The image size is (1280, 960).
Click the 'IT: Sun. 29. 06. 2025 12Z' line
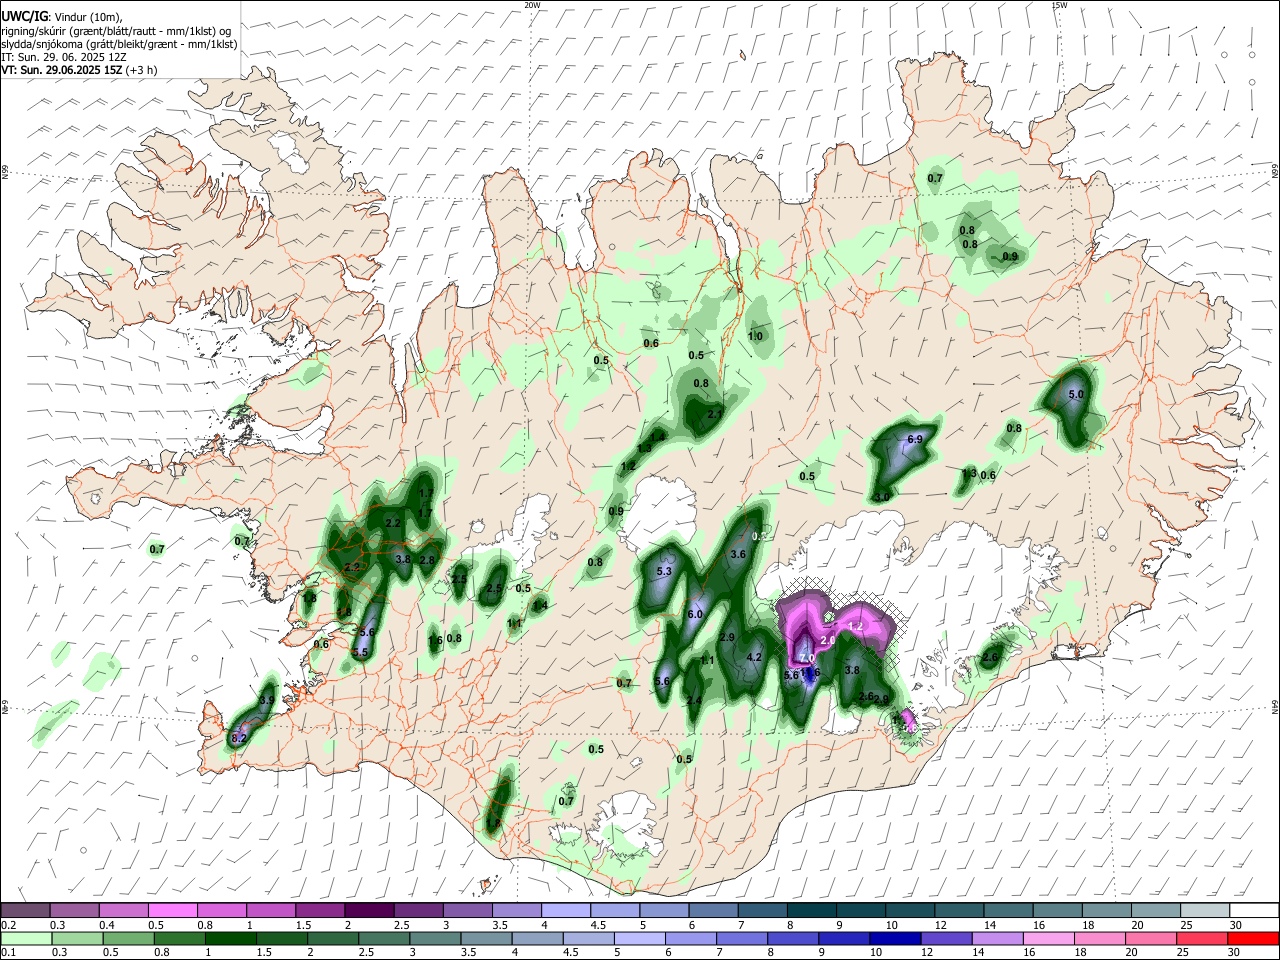[64, 58]
